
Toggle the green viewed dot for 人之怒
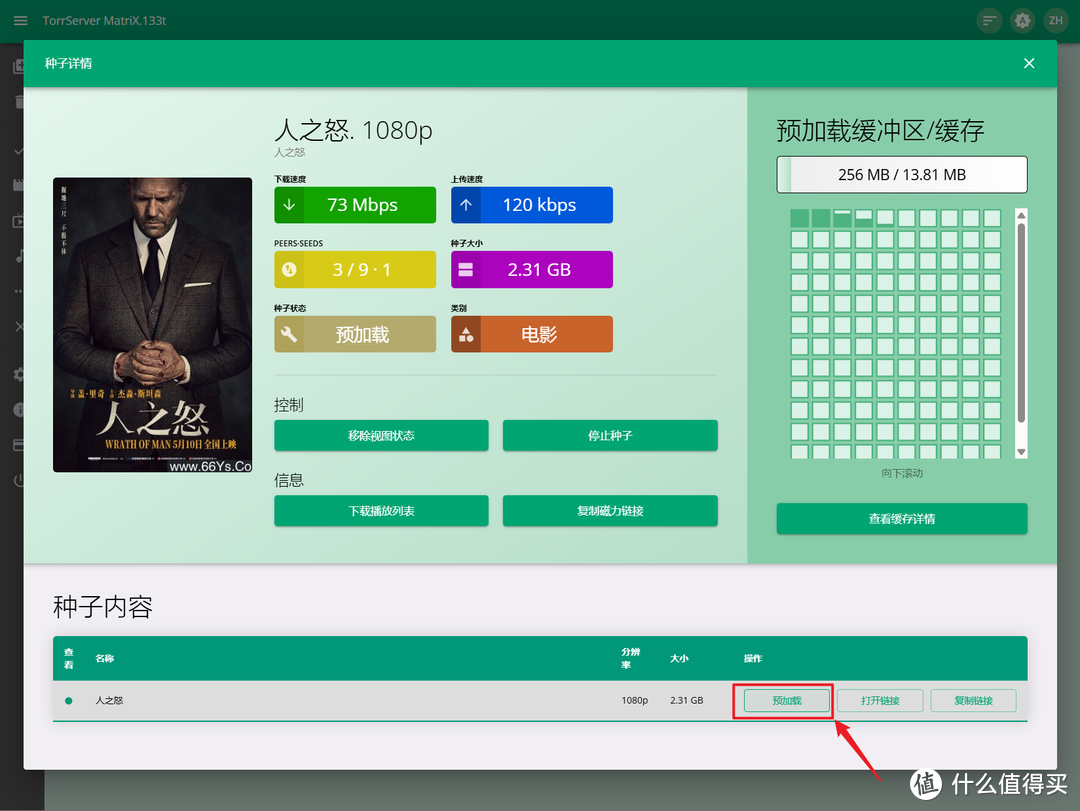pos(68,700)
